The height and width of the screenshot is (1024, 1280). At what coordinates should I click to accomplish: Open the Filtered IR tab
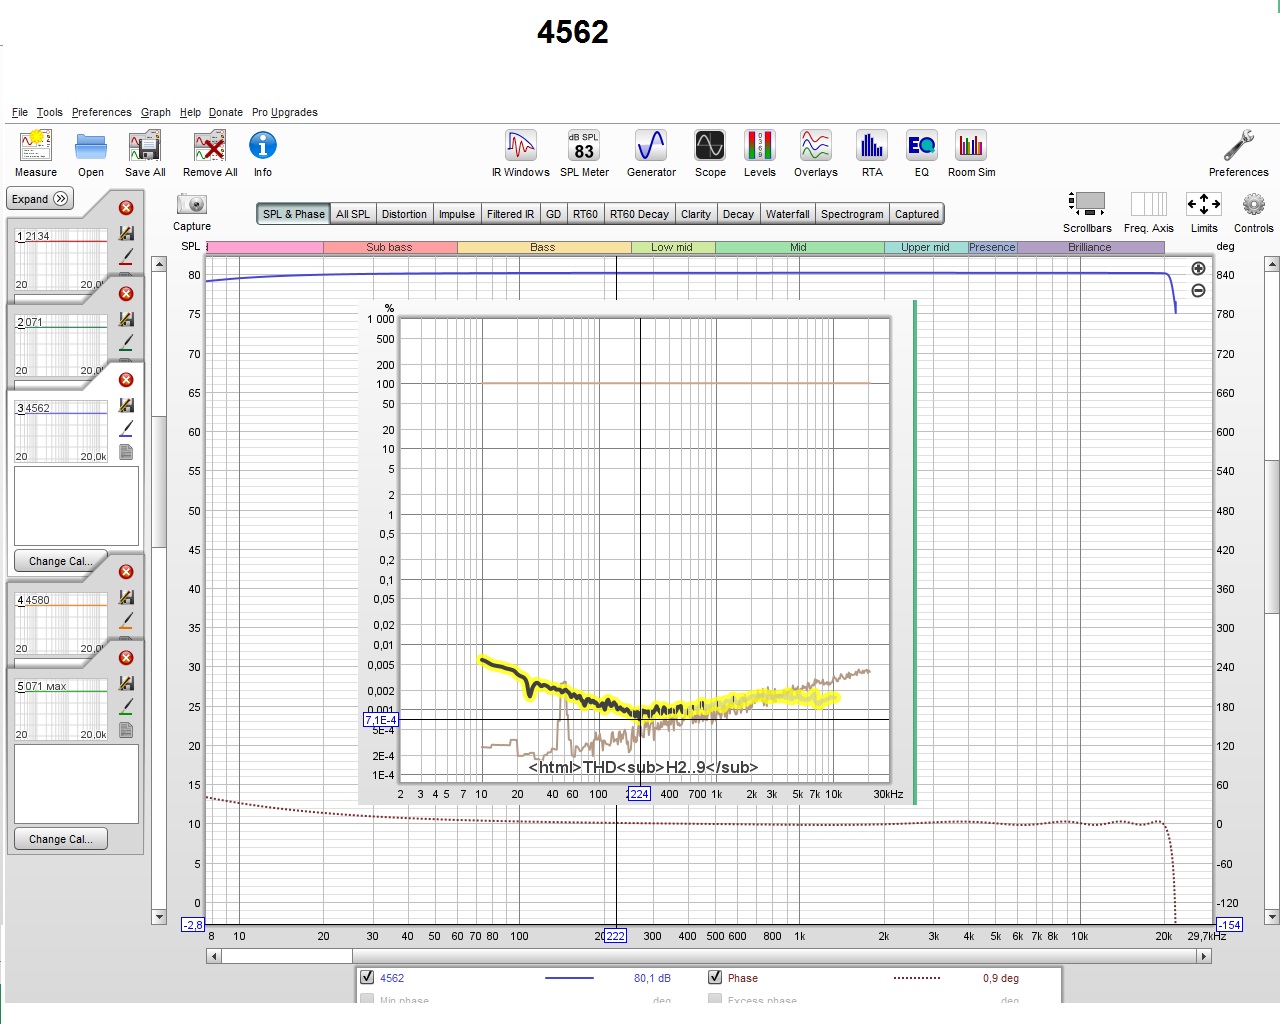[x=510, y=214]
